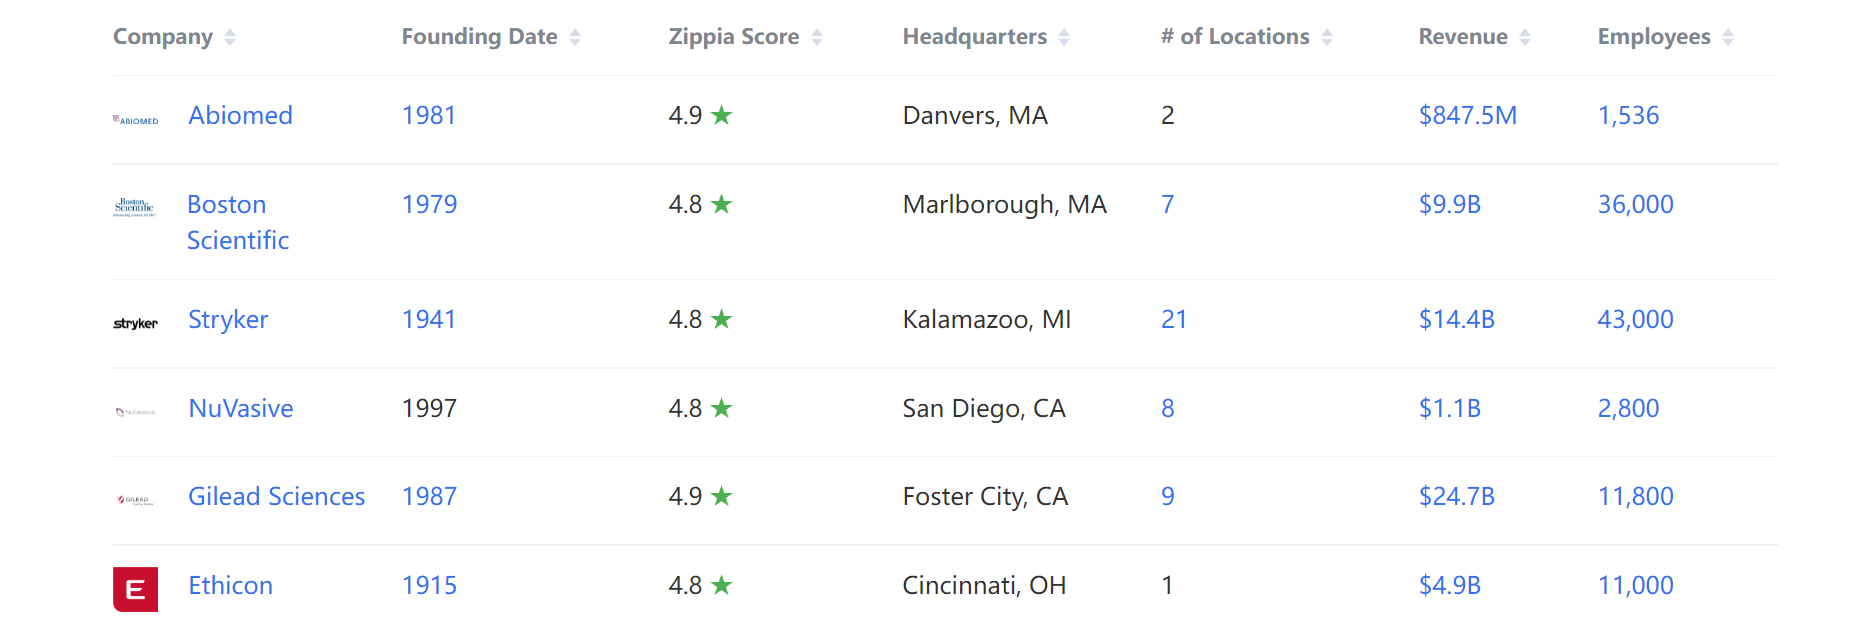This screenshot has width=1858, height=626.
Task: Open the Gilead Sciences company link
Action: (277, 497)
